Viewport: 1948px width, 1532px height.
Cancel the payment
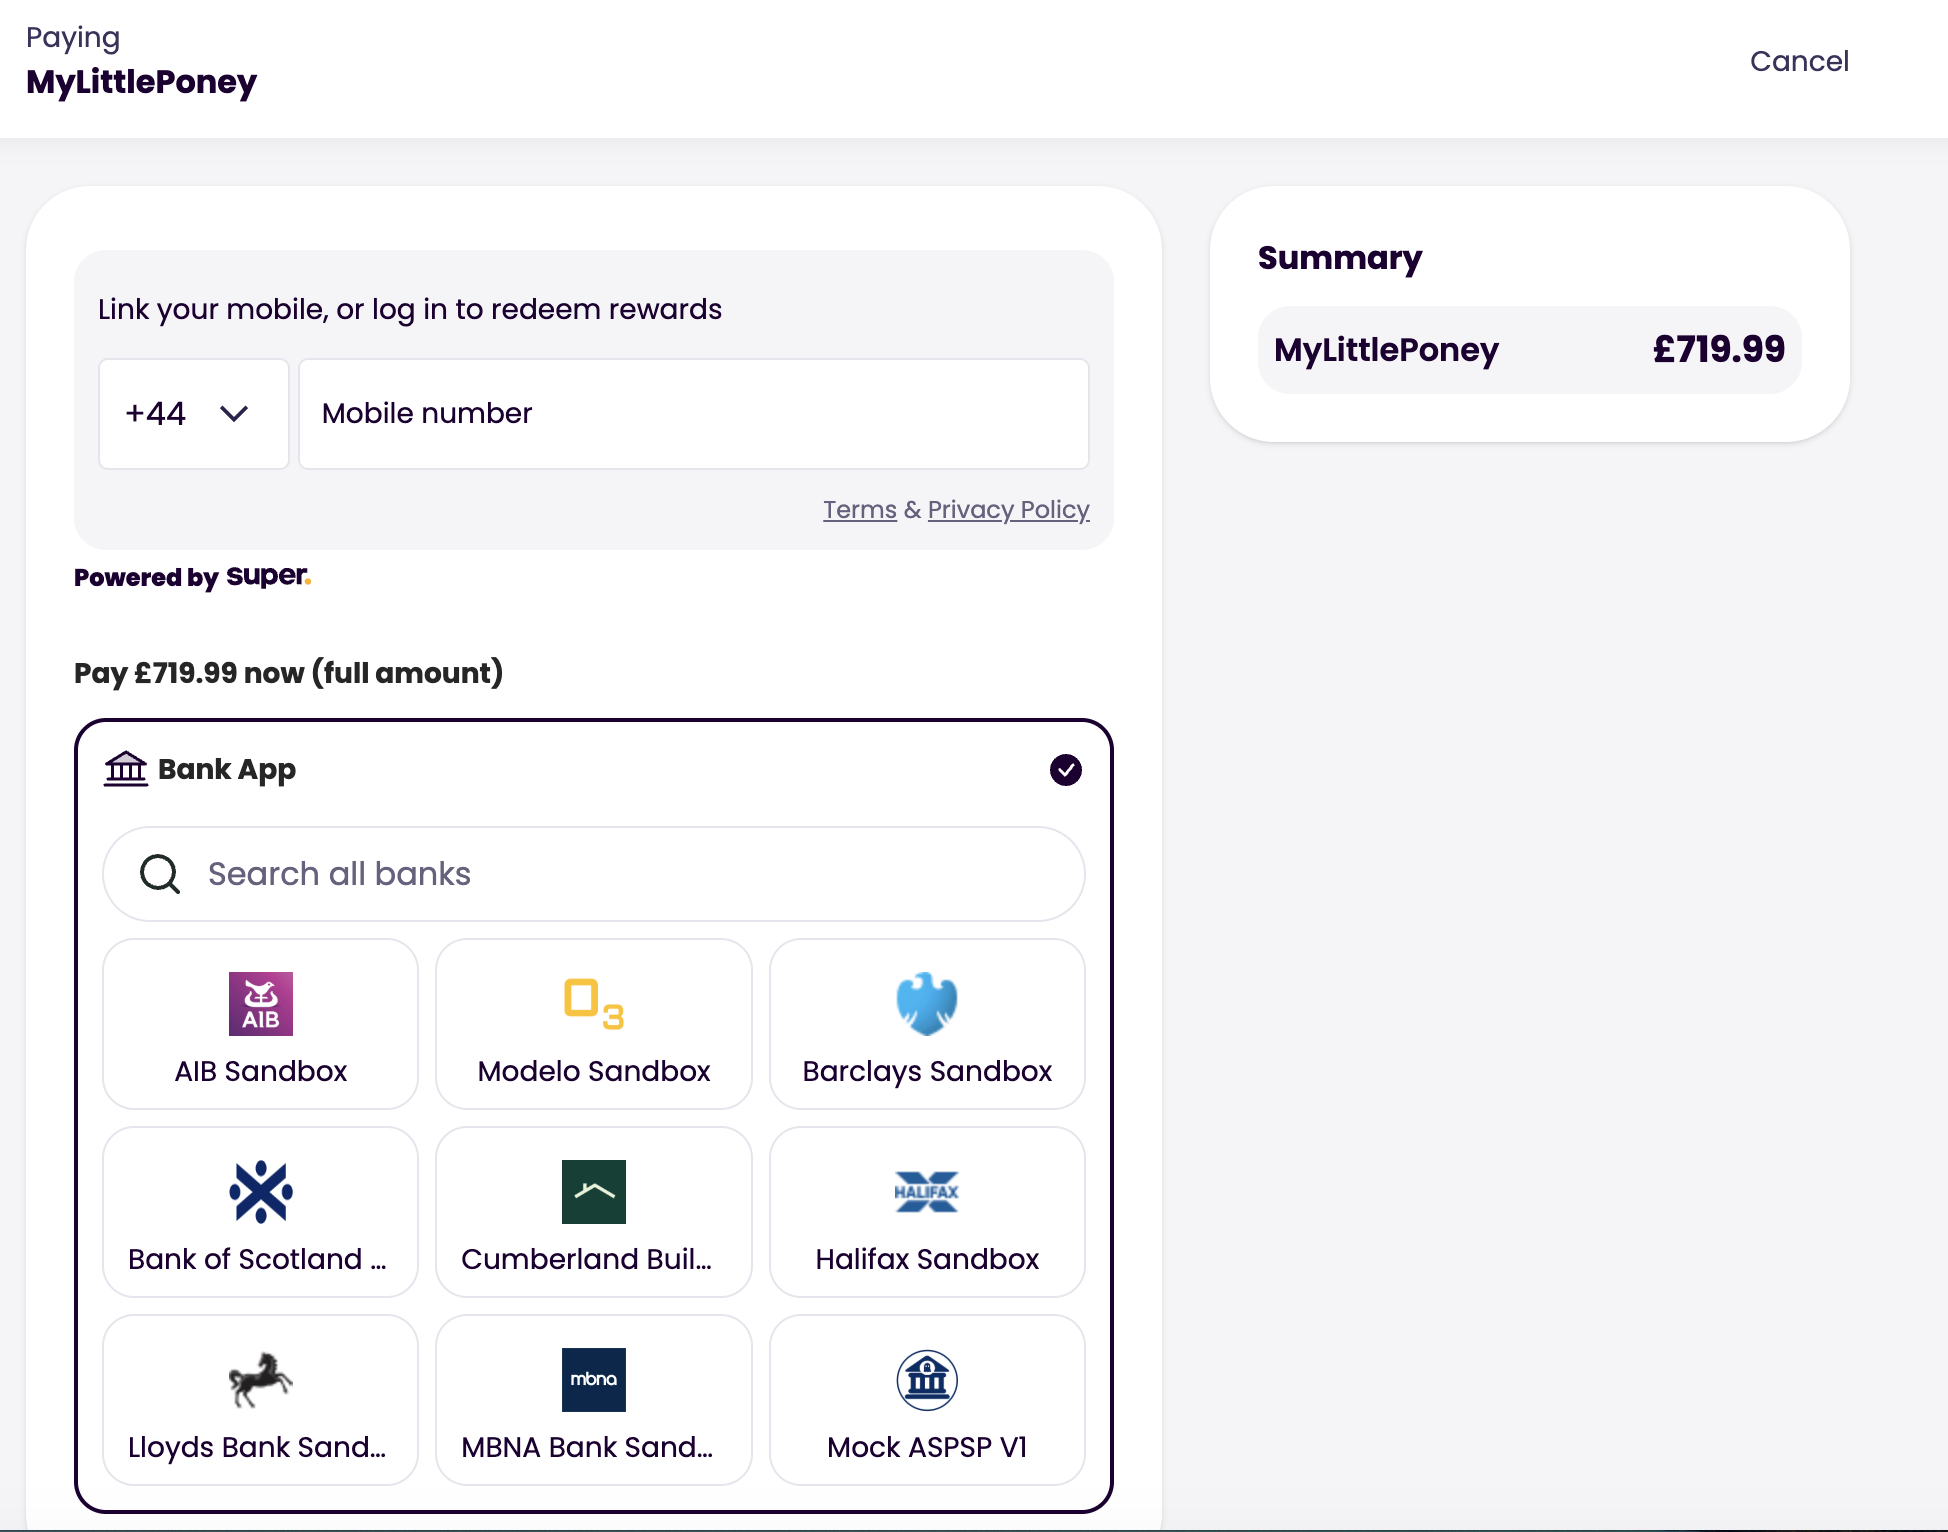1799,61
